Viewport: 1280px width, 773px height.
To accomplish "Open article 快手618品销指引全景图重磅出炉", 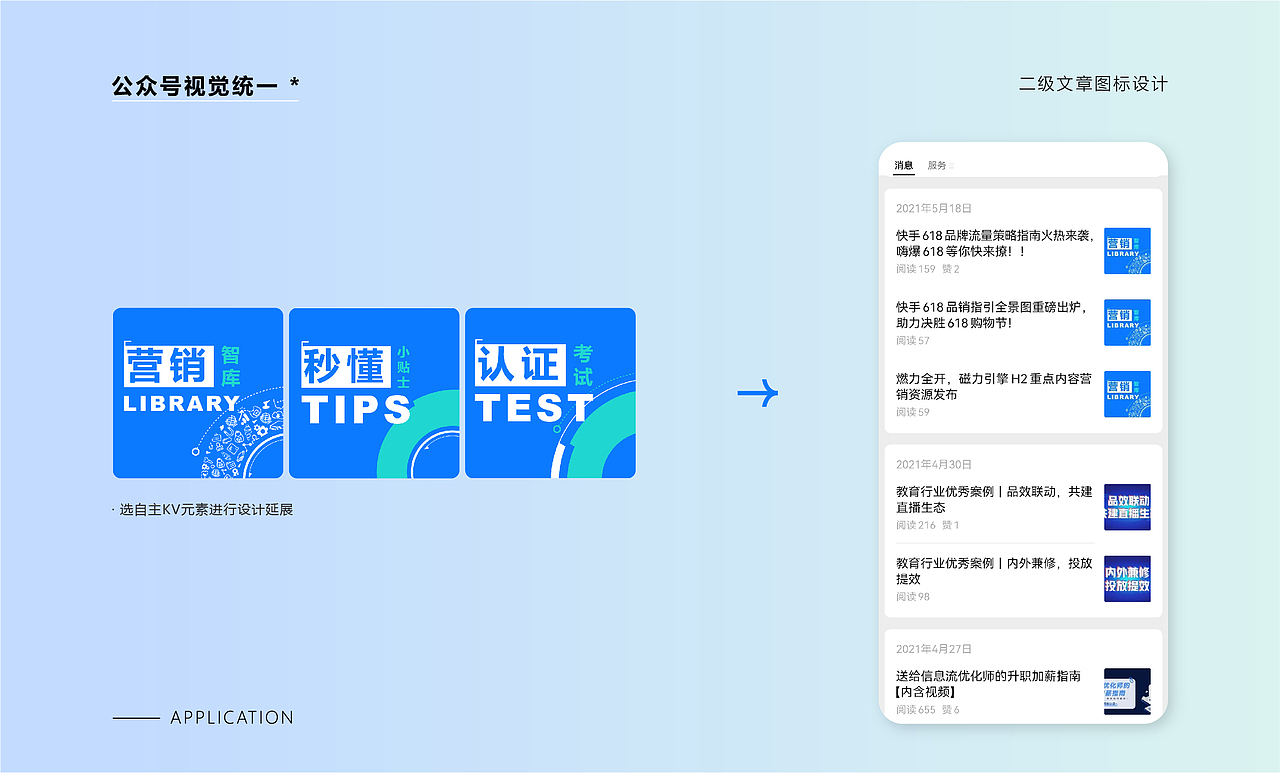I will [x=994, y=315].
